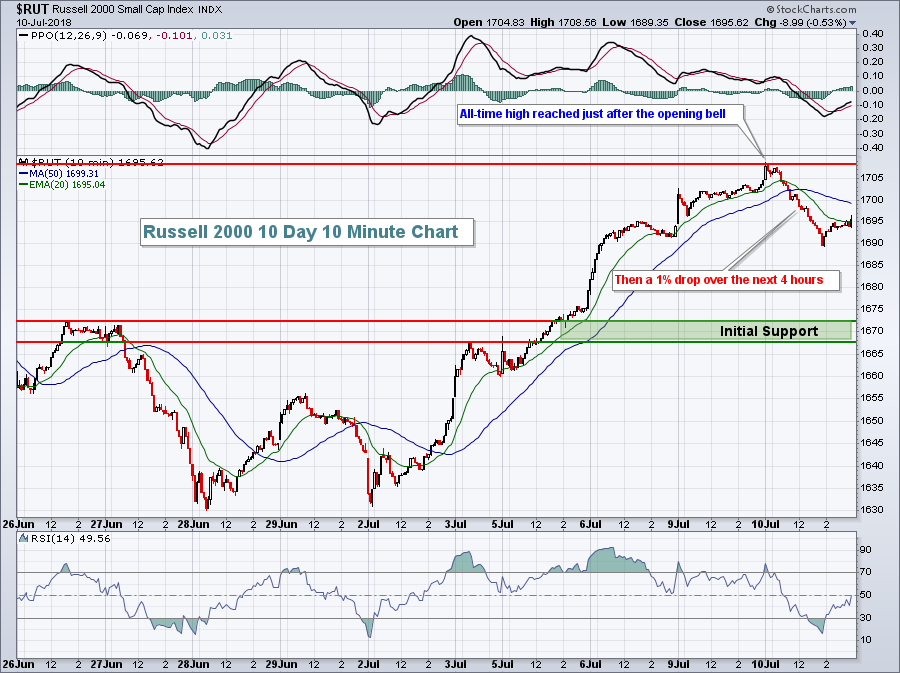Open the dropdown arrow beside the Chg value
This screenshot has width=900, height=673.
point(852,23)
